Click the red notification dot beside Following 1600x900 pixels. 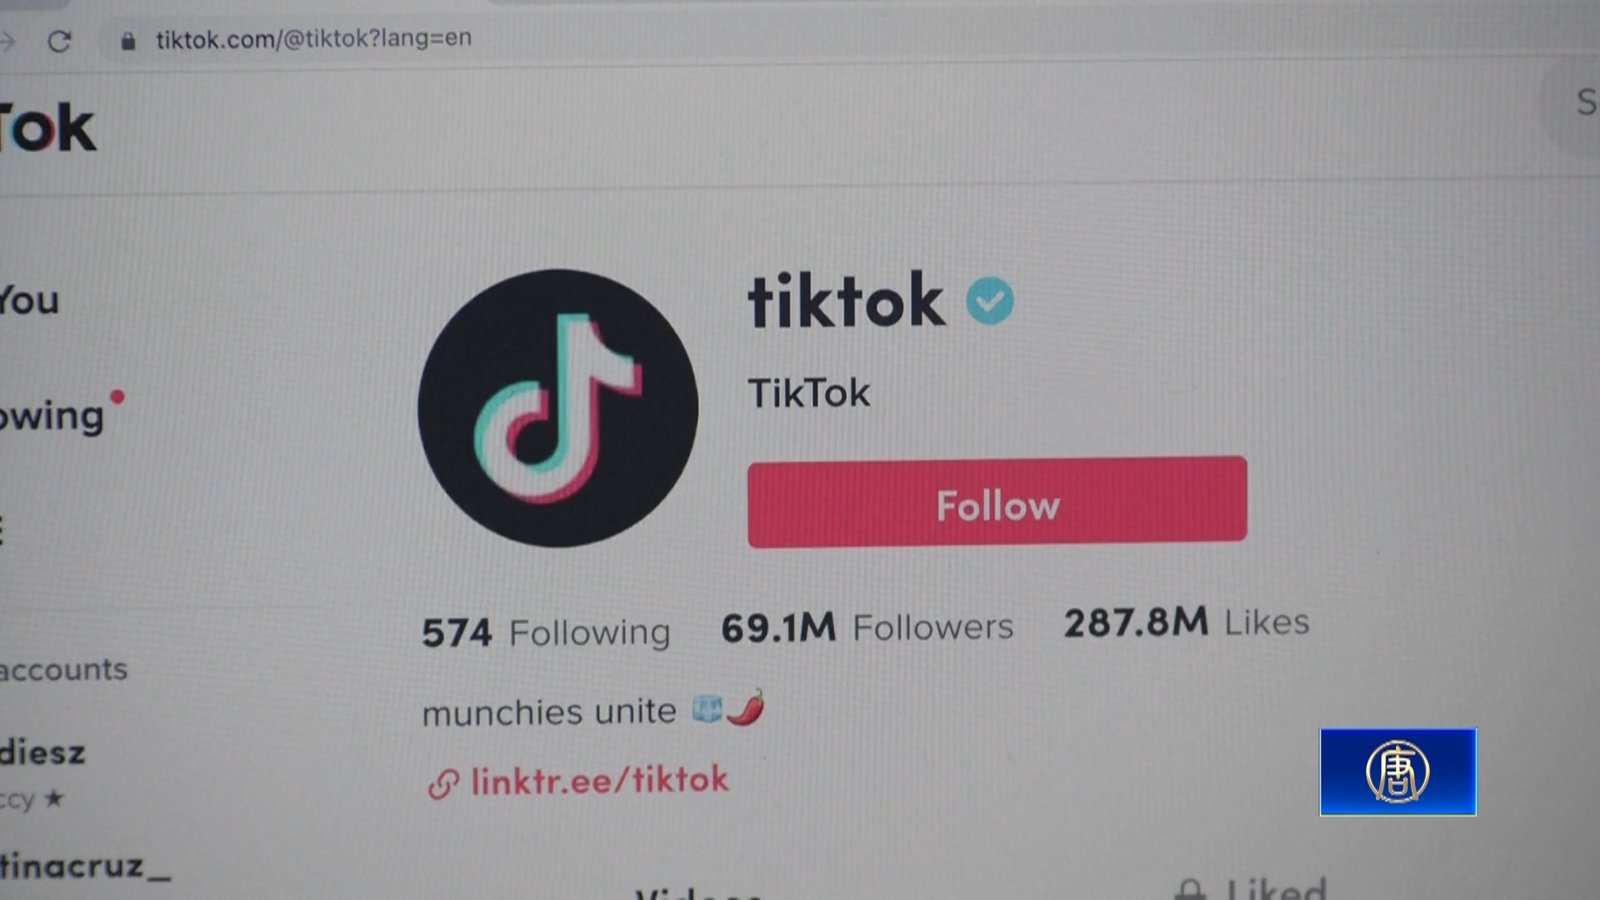pyautogui.click(x=117, y=397)
